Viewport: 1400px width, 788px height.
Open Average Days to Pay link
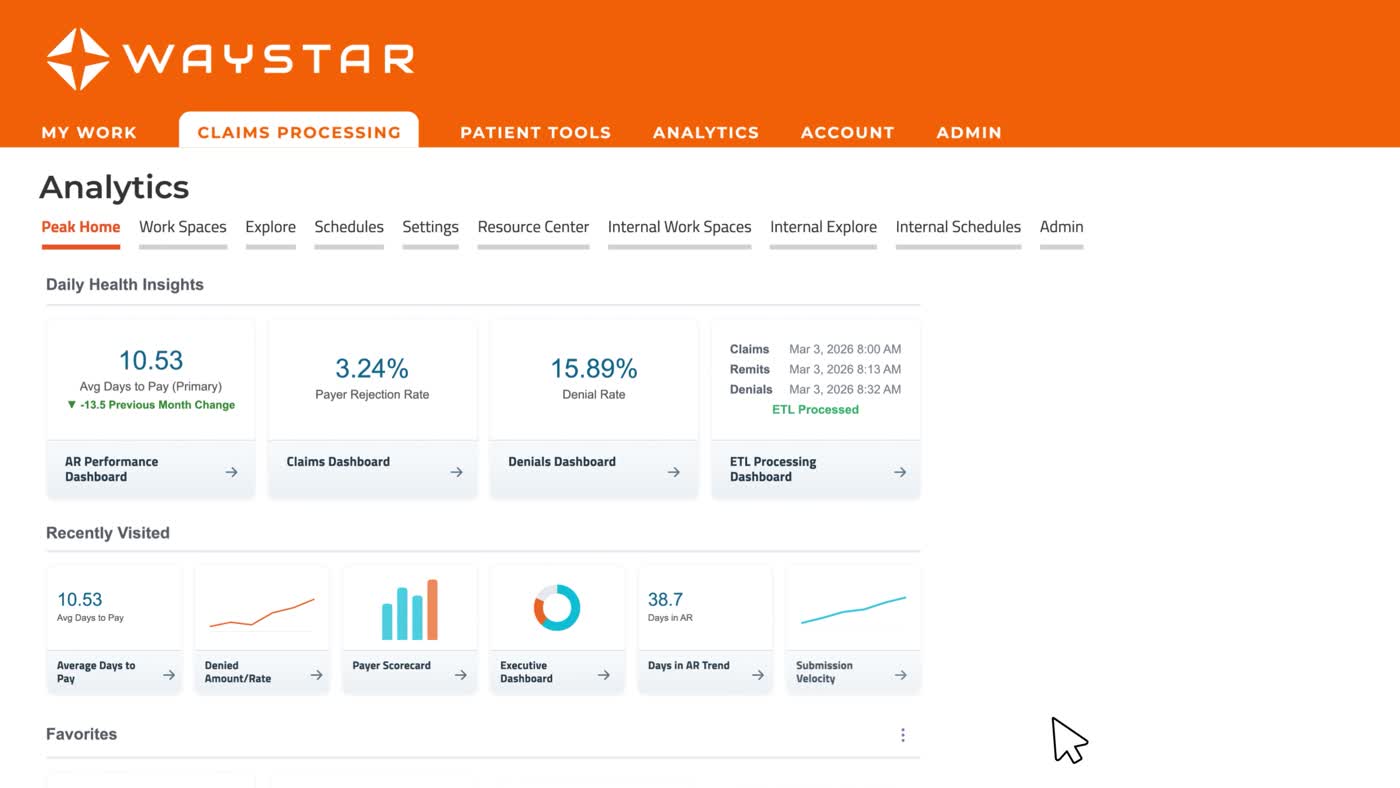click(x=96, y=672)
